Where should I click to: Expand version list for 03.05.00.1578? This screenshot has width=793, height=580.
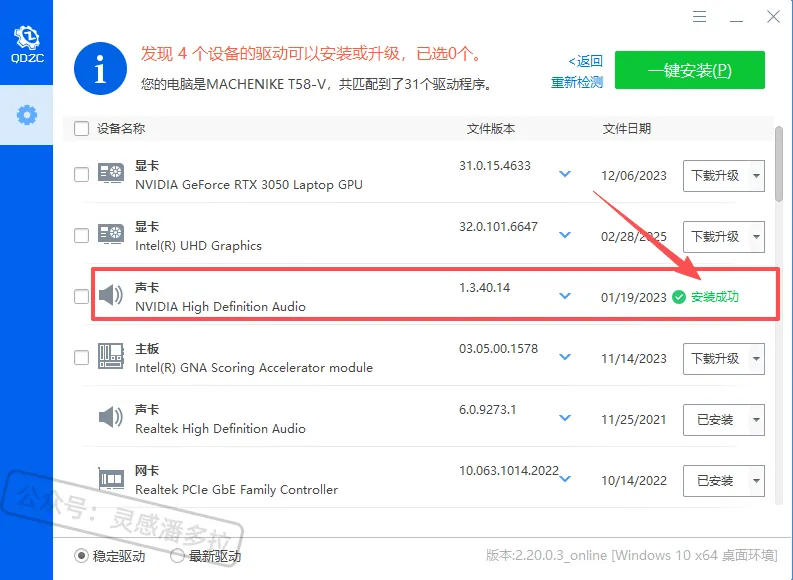pyautogui.click(x=565, y=357)
